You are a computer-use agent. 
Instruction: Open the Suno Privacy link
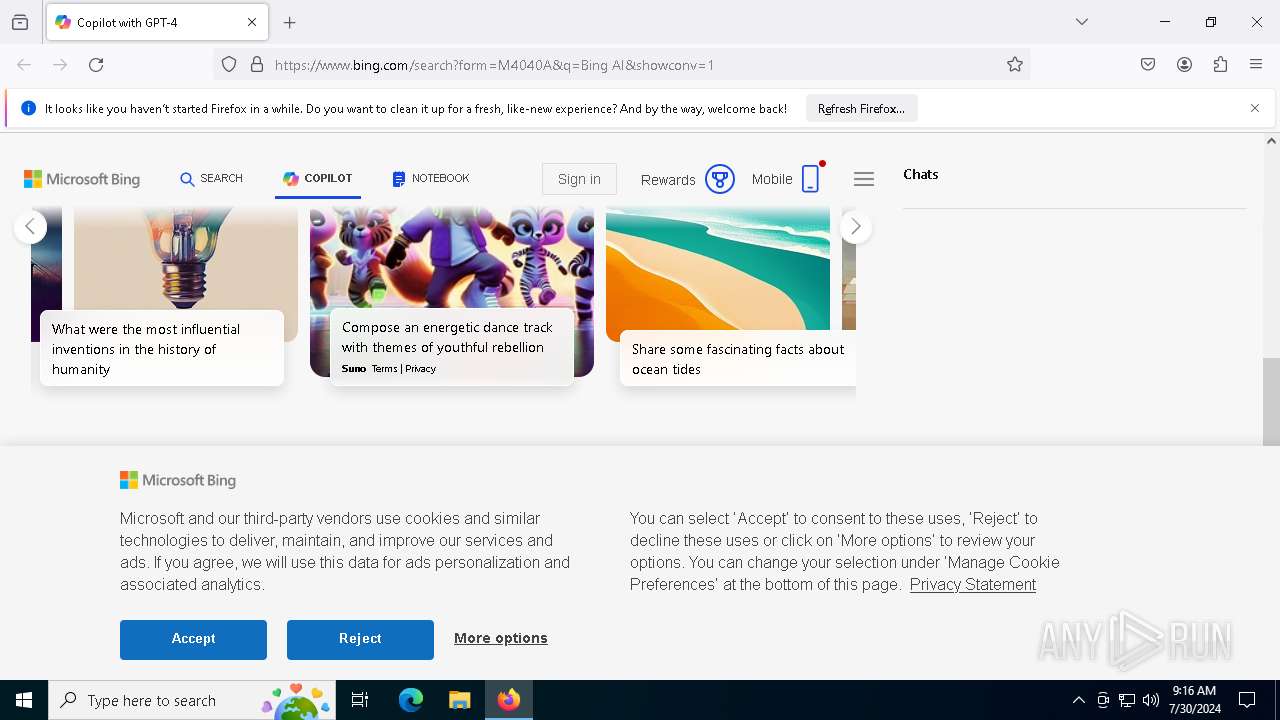420,369
